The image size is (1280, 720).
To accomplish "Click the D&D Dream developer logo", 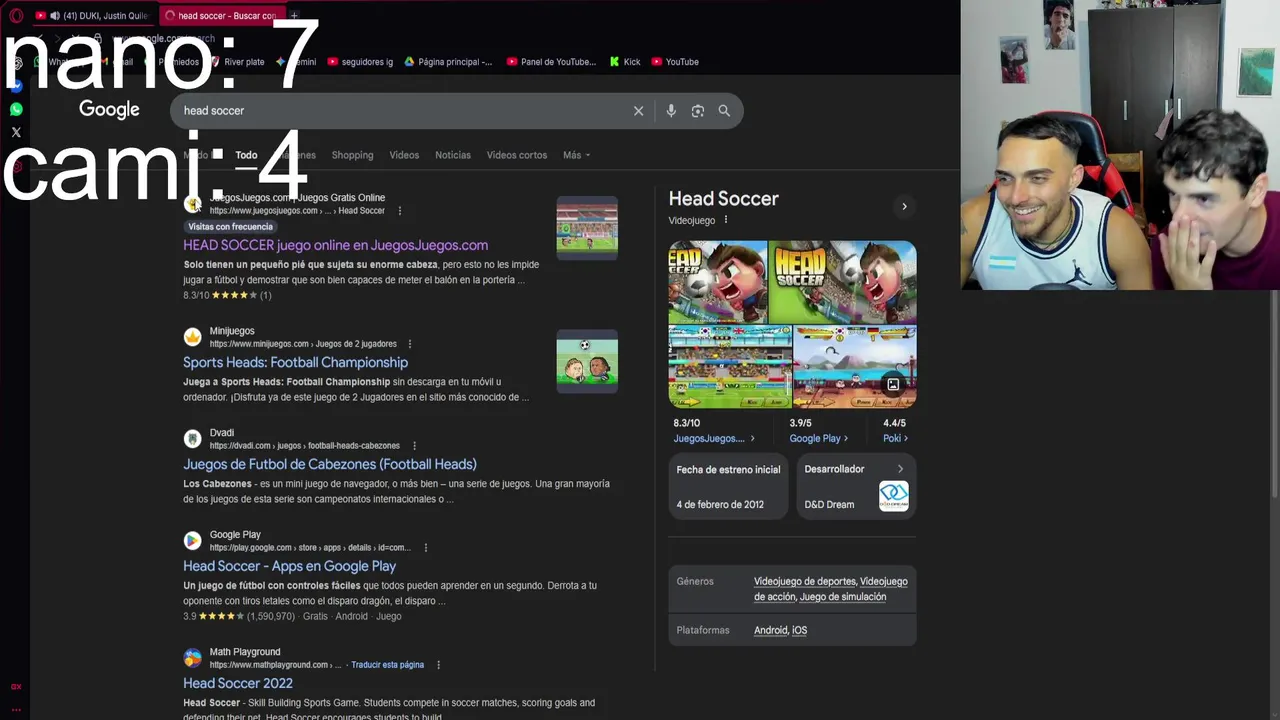I will click(x=893, y=496).
